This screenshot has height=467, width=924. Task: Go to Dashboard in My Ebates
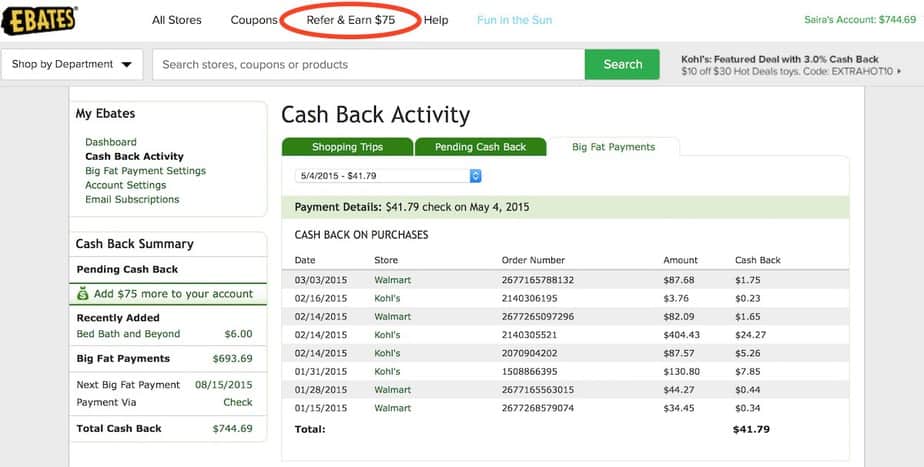[x=111, y=142]
